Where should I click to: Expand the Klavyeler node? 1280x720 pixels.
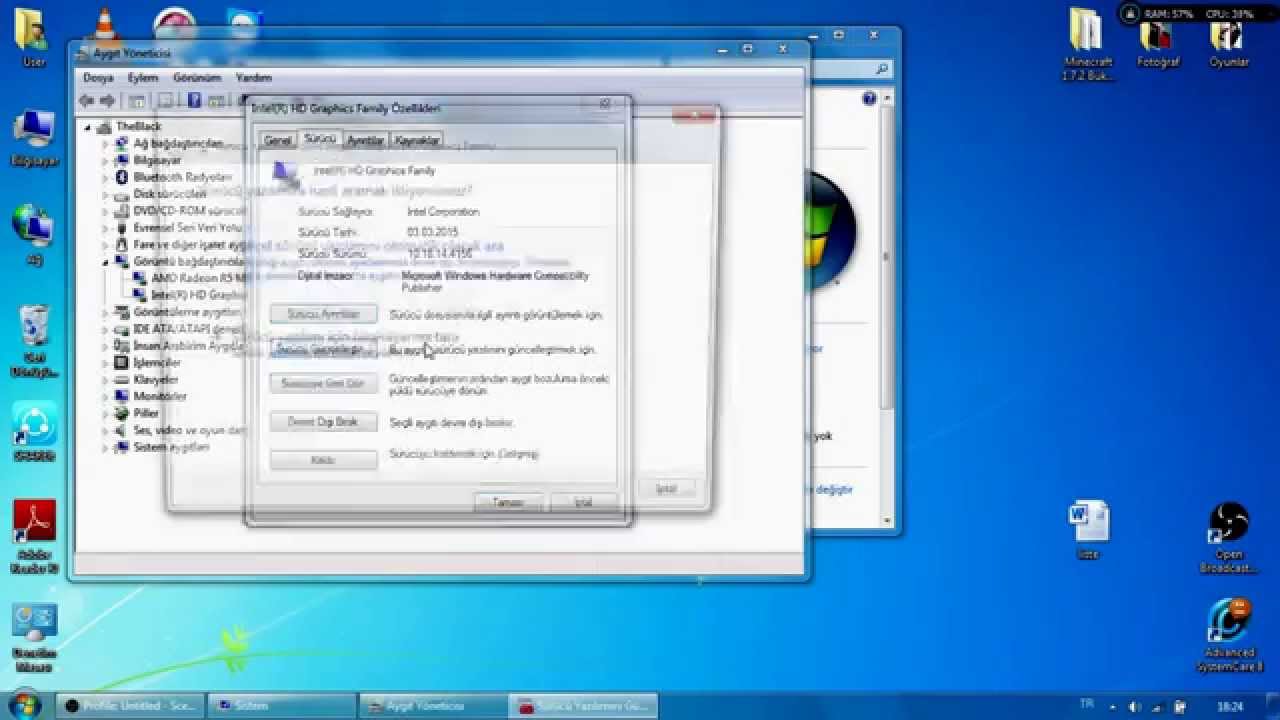click(x=105, y=380)
